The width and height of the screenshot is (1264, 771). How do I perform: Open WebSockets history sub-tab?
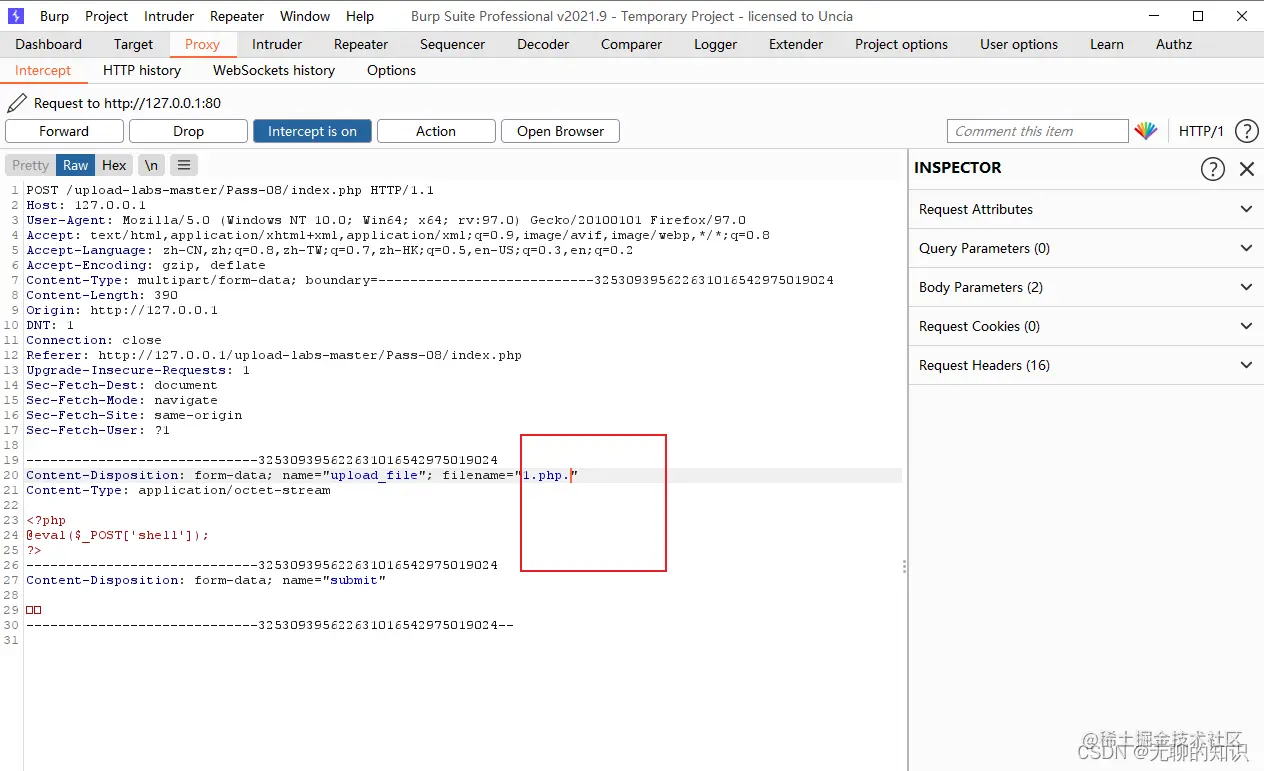(274, 70)
